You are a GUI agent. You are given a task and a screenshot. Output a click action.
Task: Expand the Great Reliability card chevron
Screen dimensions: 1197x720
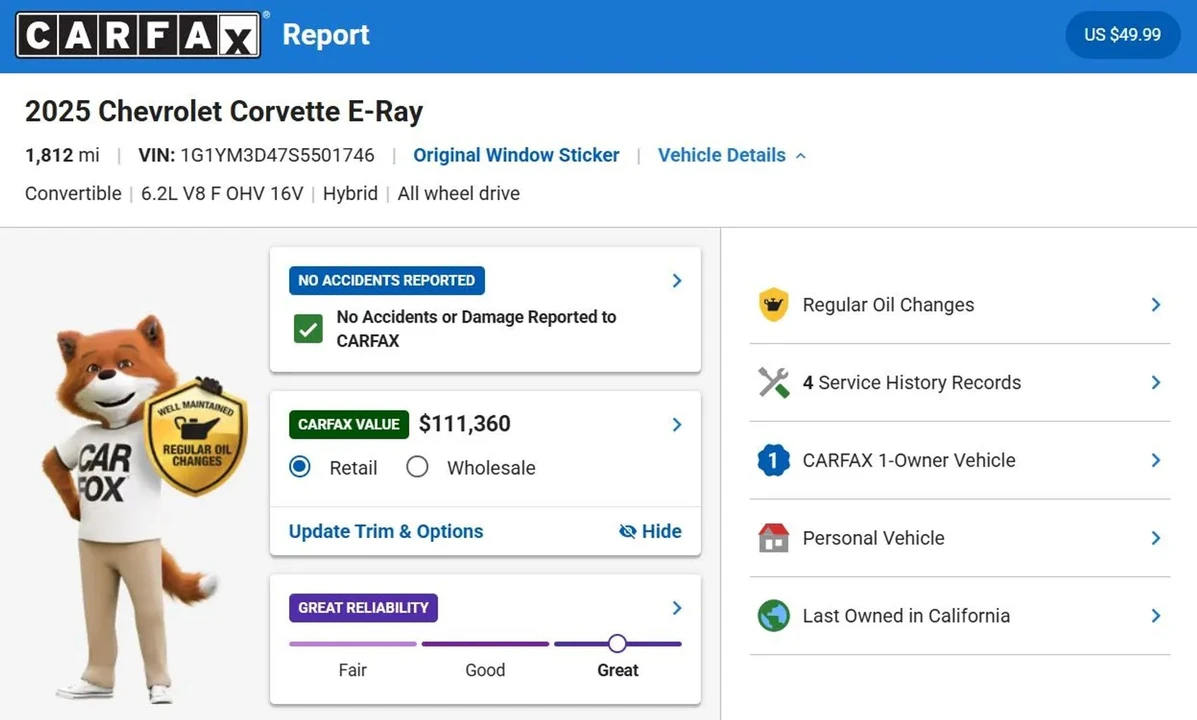(677, 608)
